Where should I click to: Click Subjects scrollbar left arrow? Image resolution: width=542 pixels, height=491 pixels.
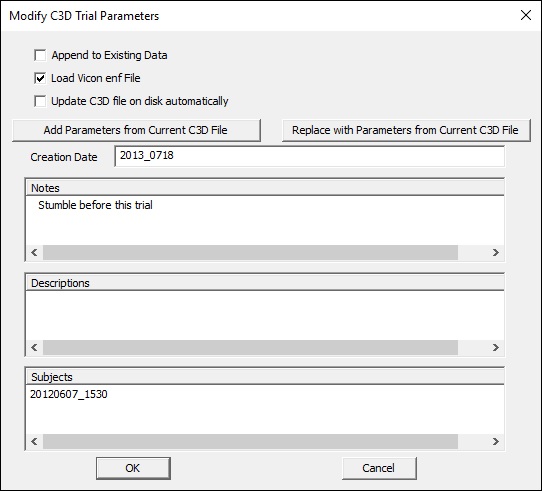click(x=34, y=441)
